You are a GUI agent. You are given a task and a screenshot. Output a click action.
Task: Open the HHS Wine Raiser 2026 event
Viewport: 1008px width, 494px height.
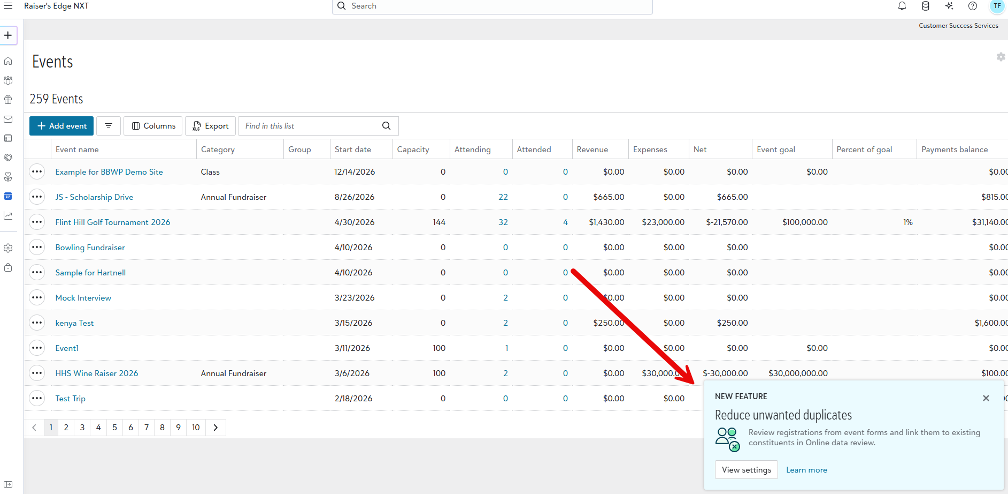(x=96, y=373)
